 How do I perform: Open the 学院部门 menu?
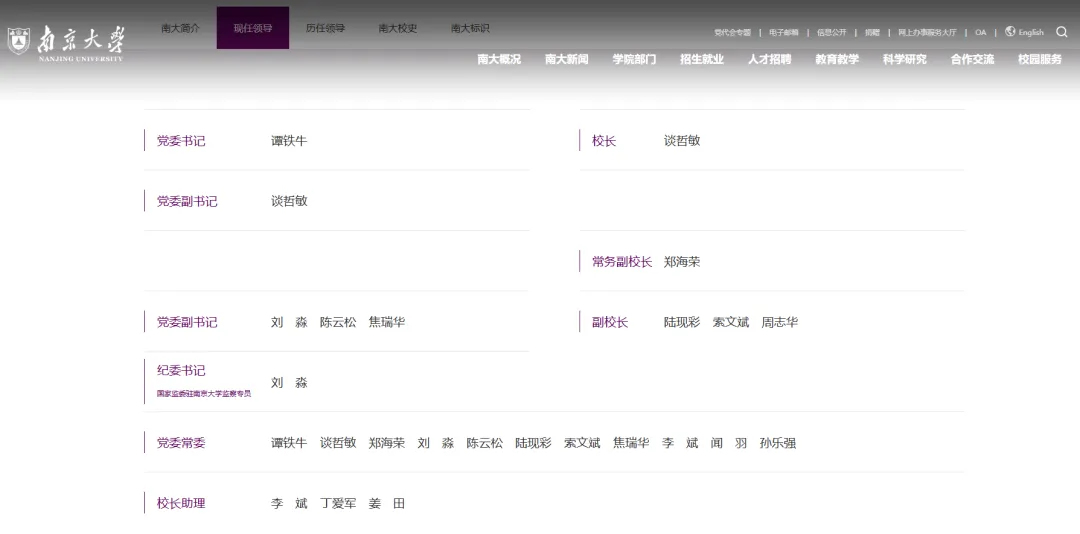pos(634,59)
